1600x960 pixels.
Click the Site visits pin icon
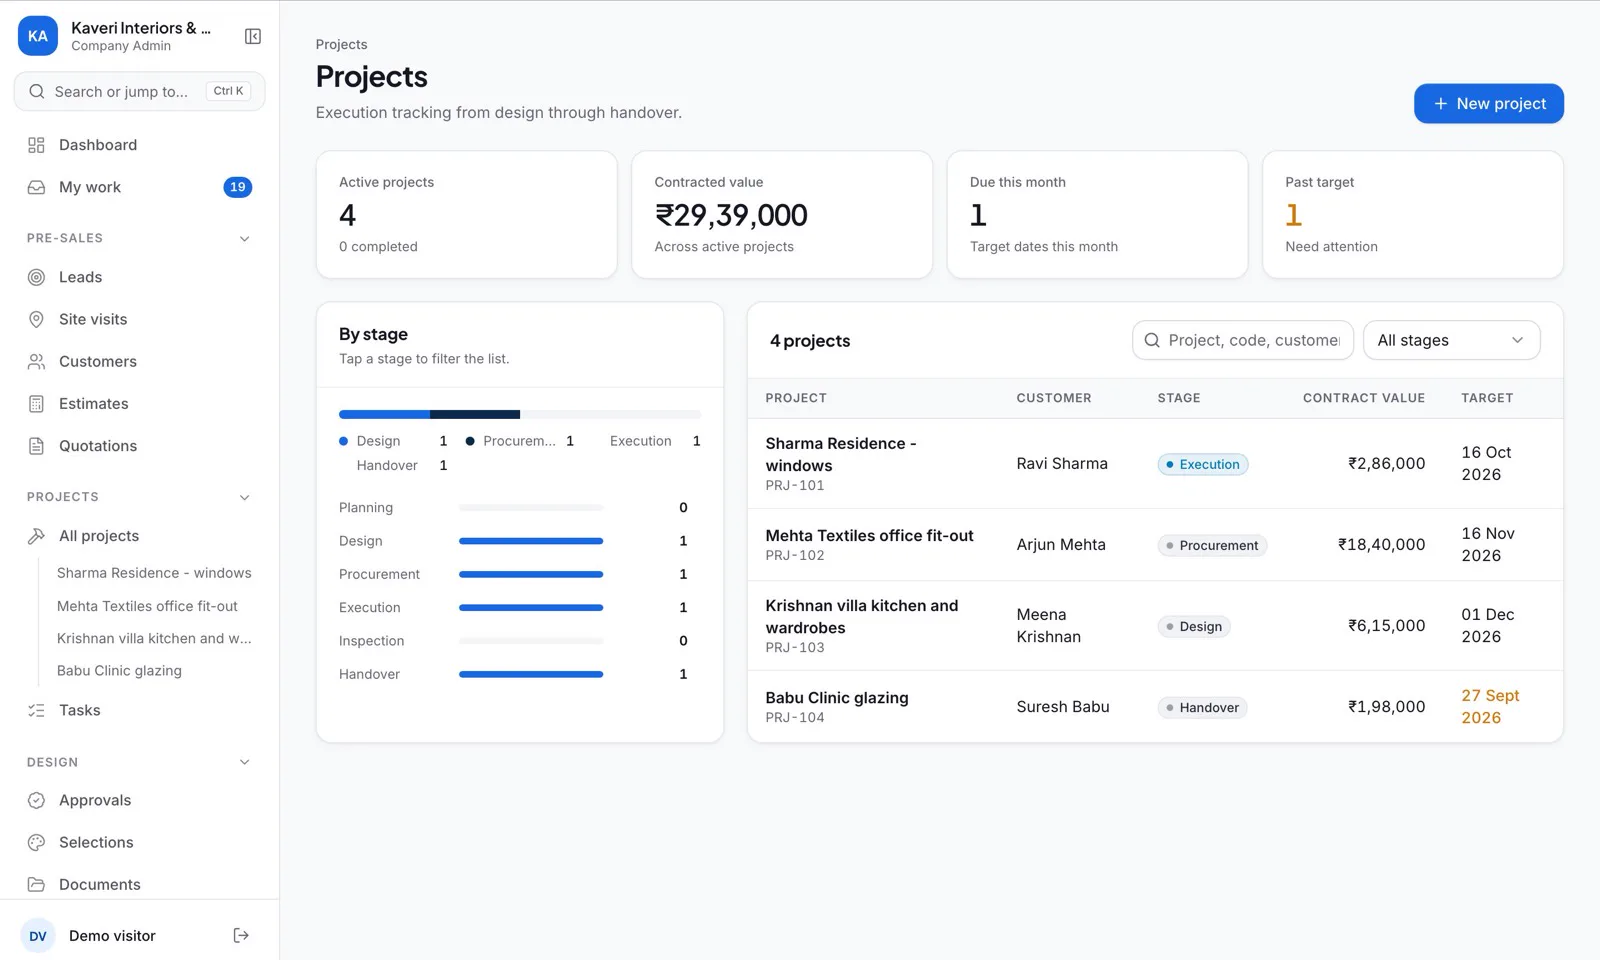36,319
